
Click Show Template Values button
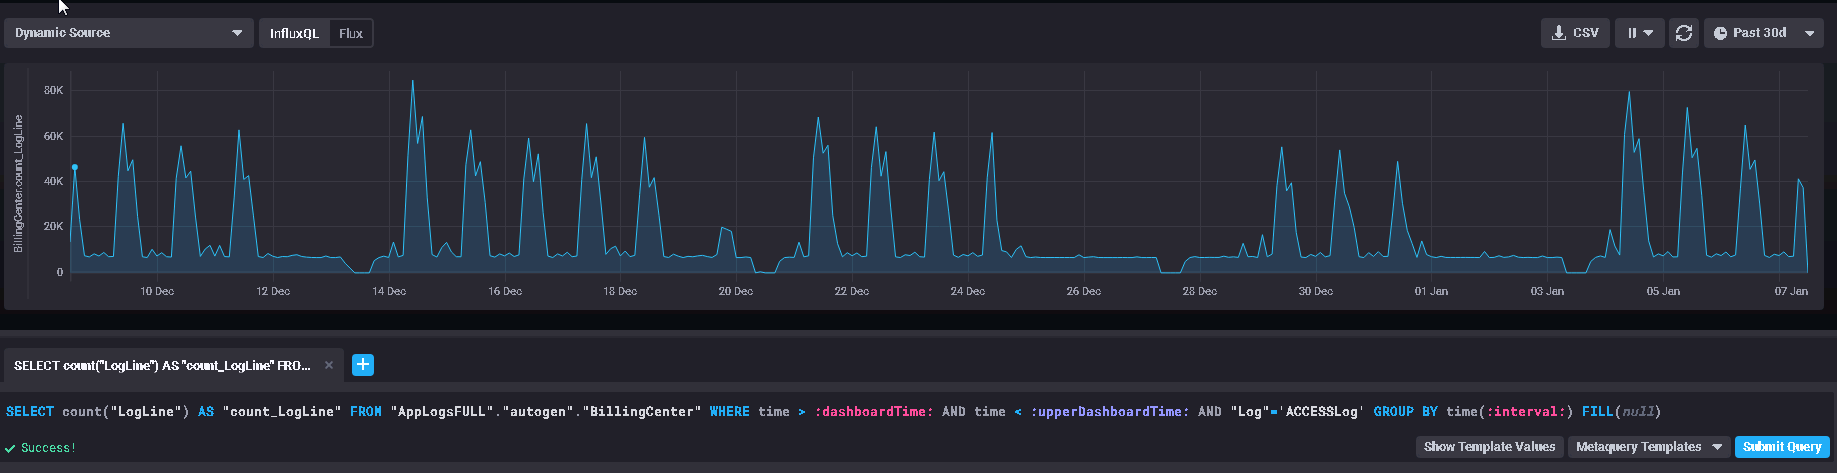click(1489, 447)
